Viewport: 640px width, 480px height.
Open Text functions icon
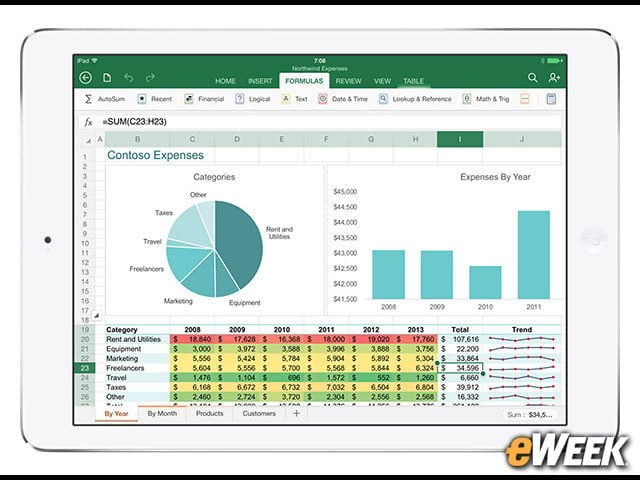(286, 99)
